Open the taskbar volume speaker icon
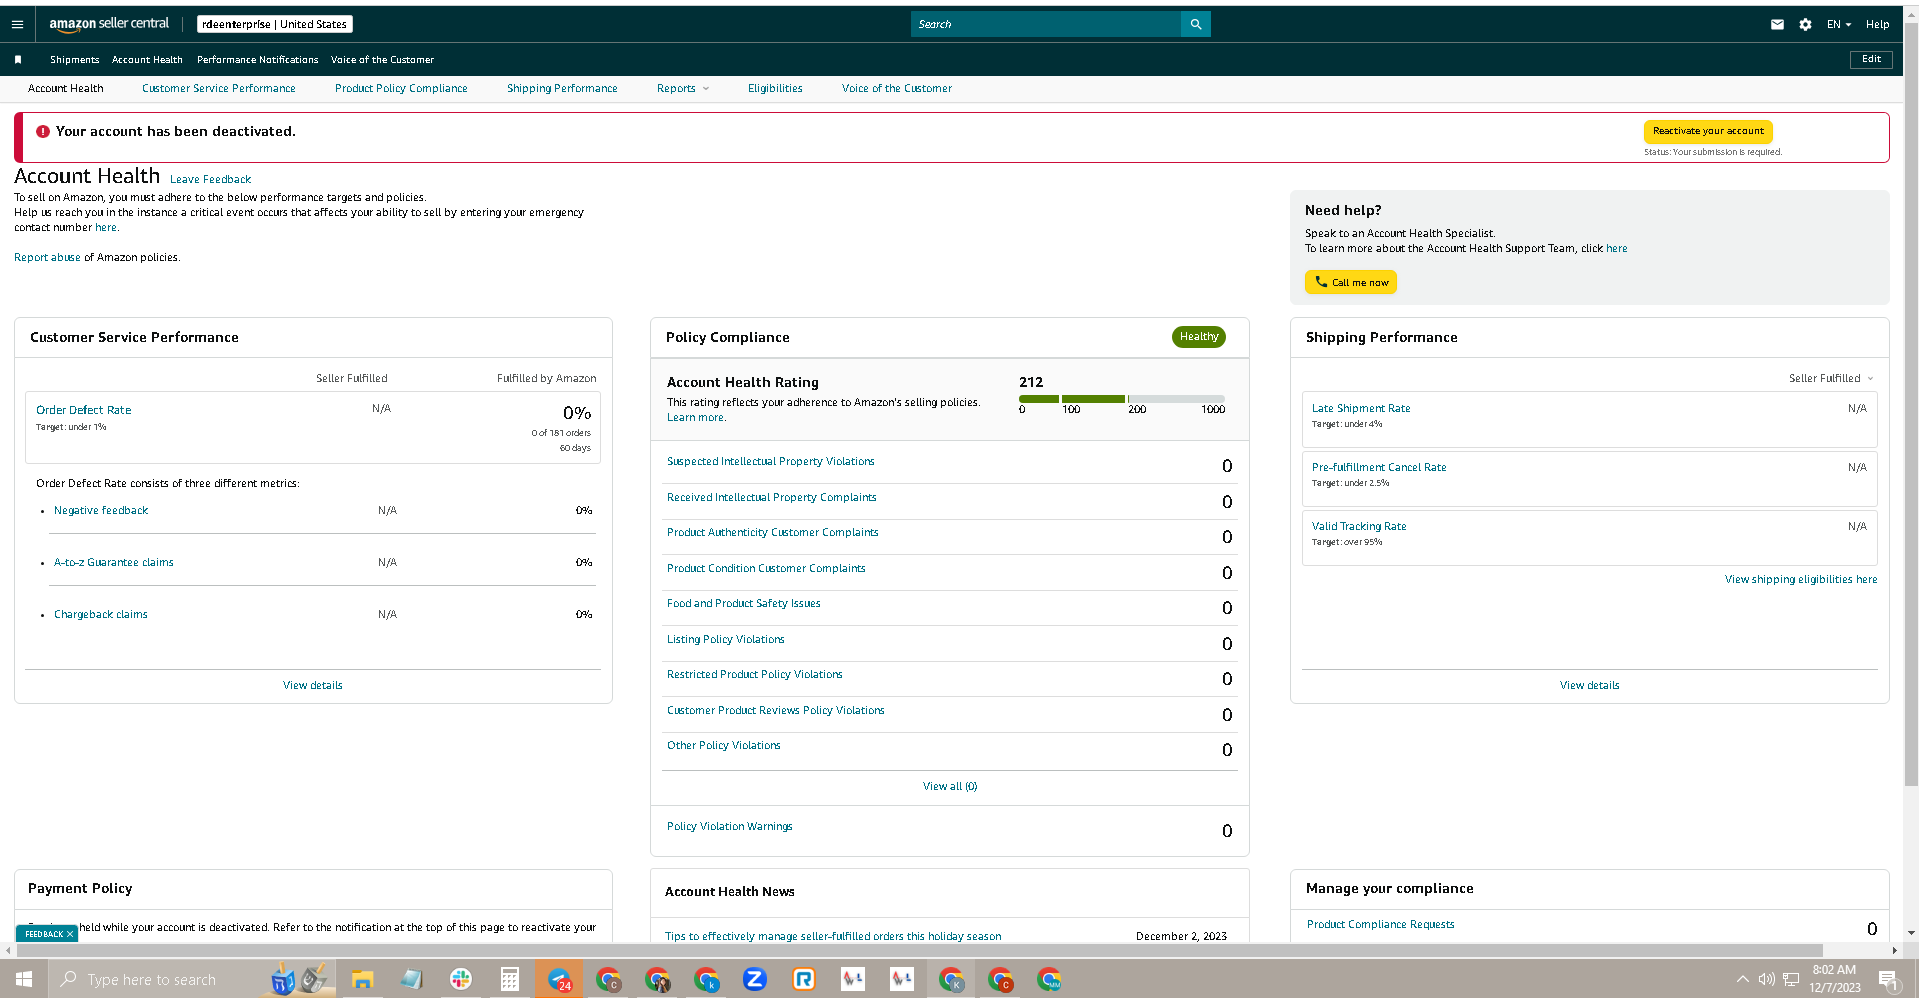This screenshot has height=998, width=1919. coord(1767,979)
